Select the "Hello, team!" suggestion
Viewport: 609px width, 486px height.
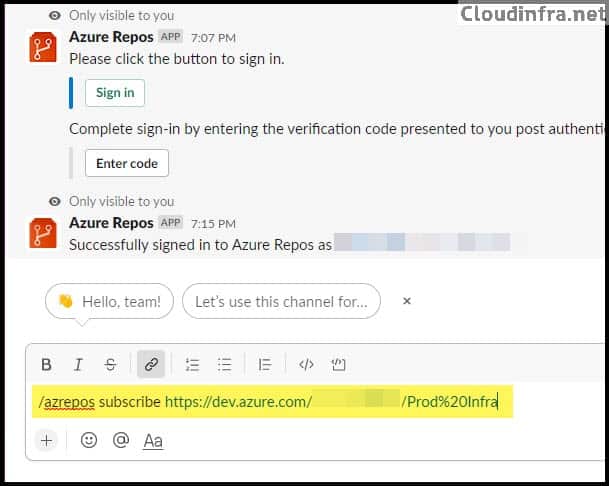pos(110,301)
